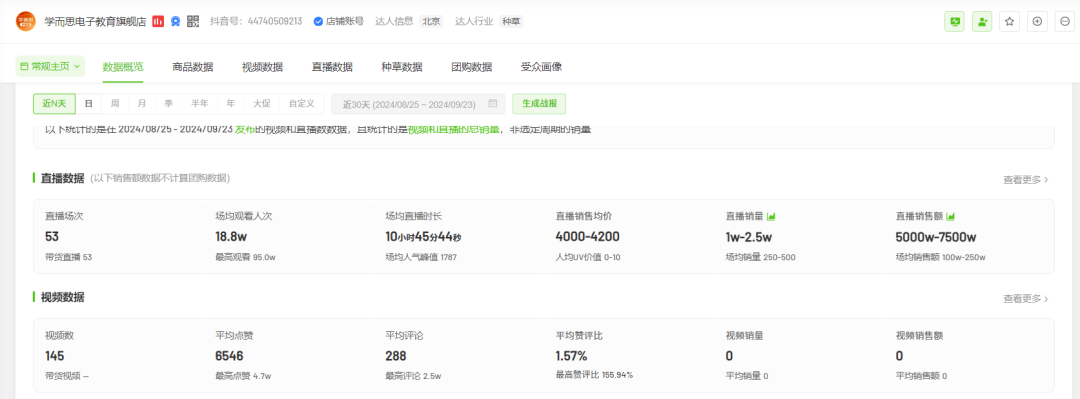Select the 大促 period option

pyautogui.click(x=262, y=104)
